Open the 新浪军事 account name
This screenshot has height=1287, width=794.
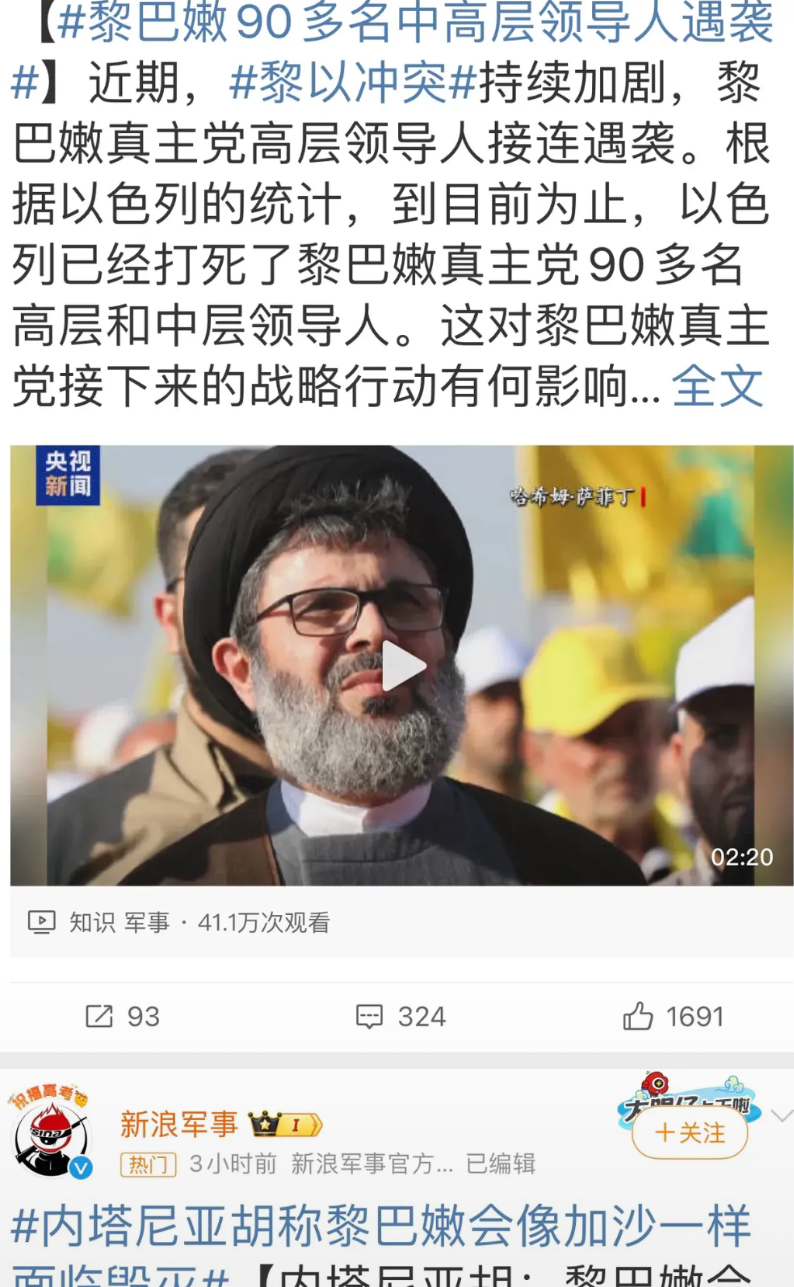pyautogui.click(x=179, y=1124)
